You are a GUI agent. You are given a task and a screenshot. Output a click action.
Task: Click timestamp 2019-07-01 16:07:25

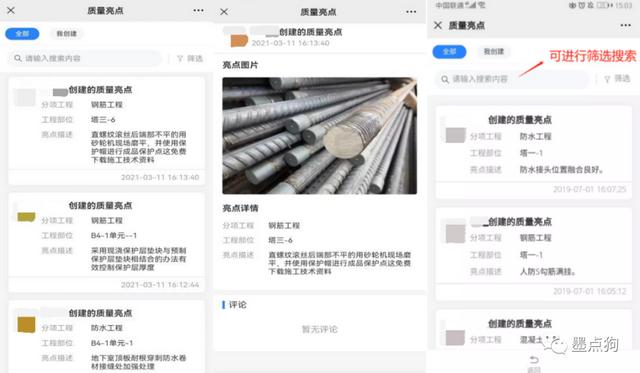(589, 189)
